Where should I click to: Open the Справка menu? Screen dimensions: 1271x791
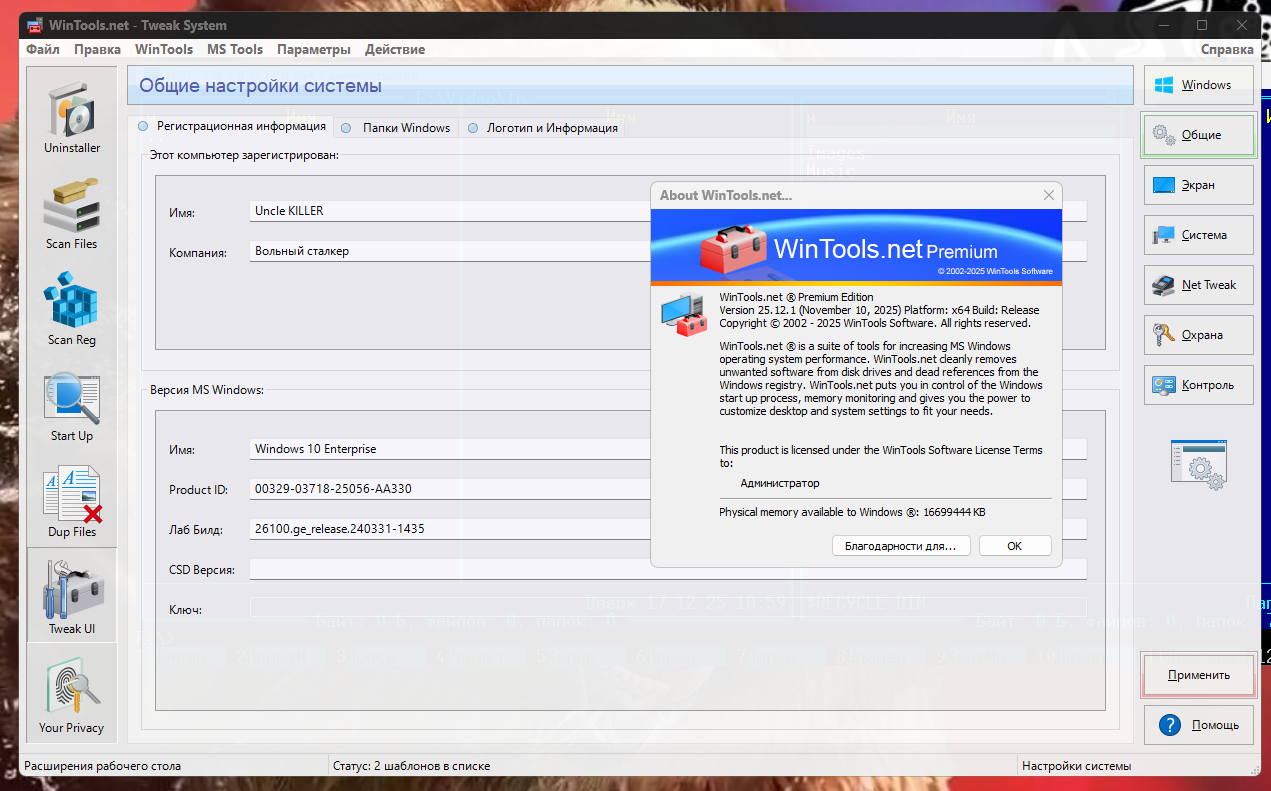click(1227, 49)
